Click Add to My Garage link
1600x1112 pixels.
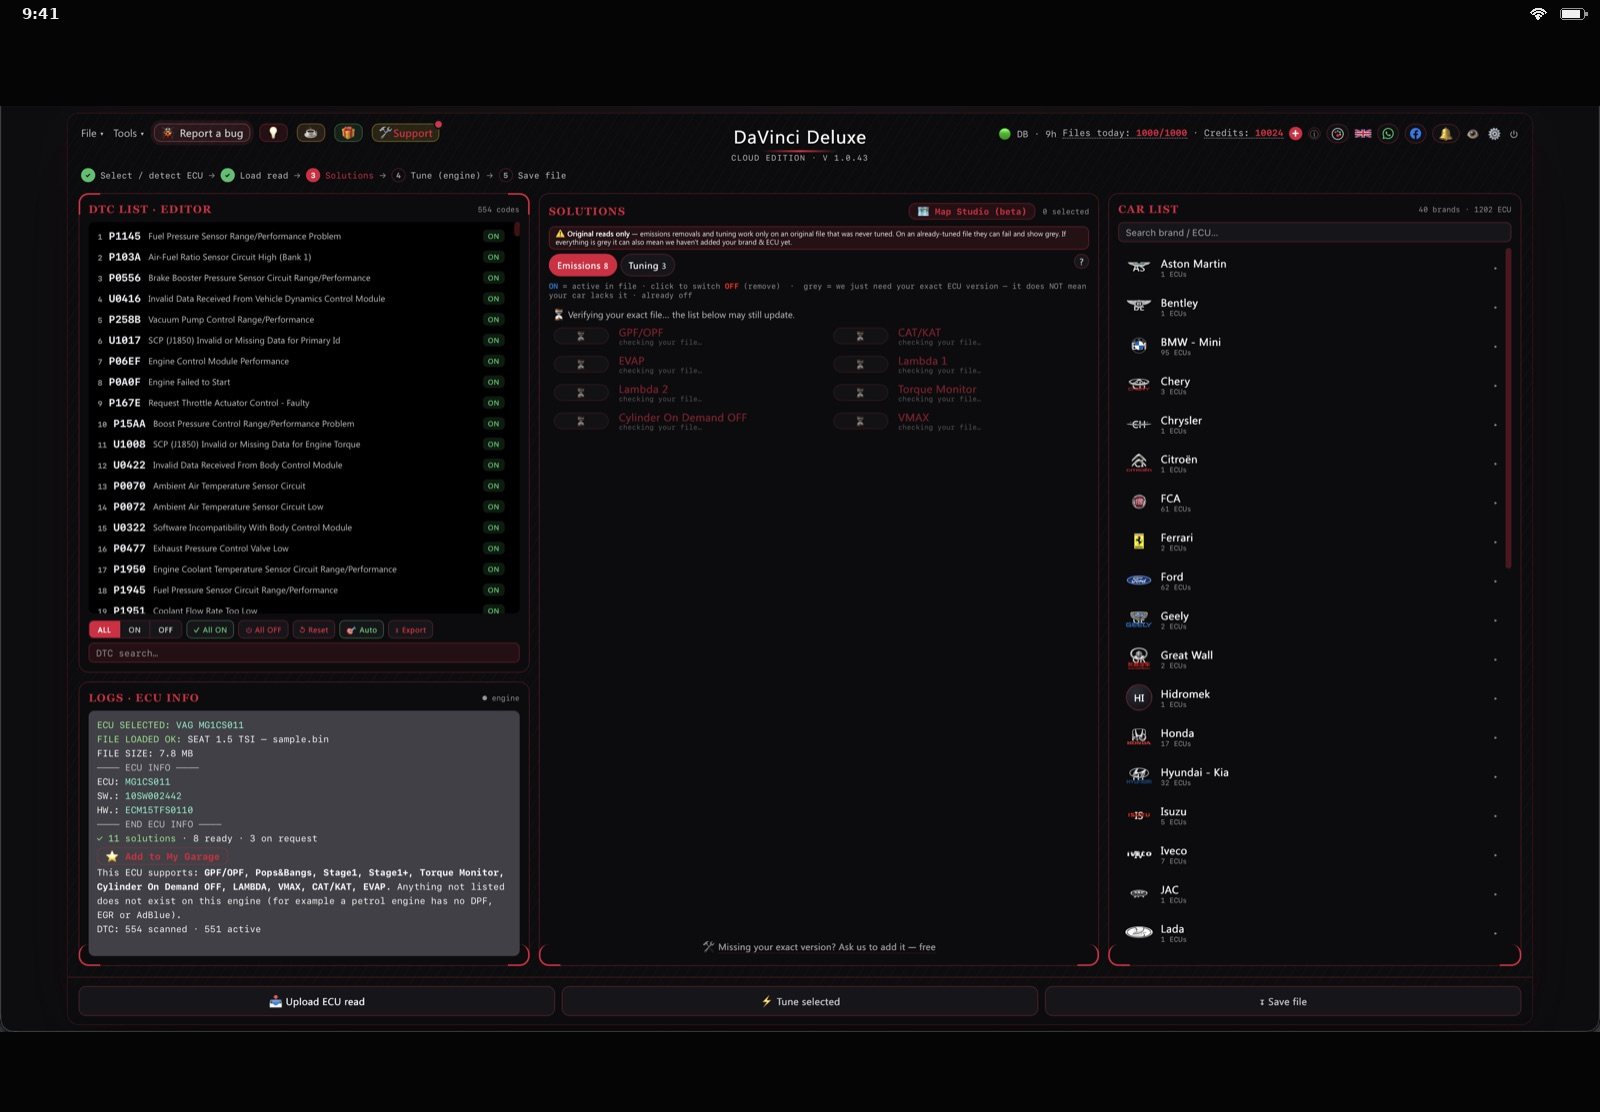tap(163, 857)
